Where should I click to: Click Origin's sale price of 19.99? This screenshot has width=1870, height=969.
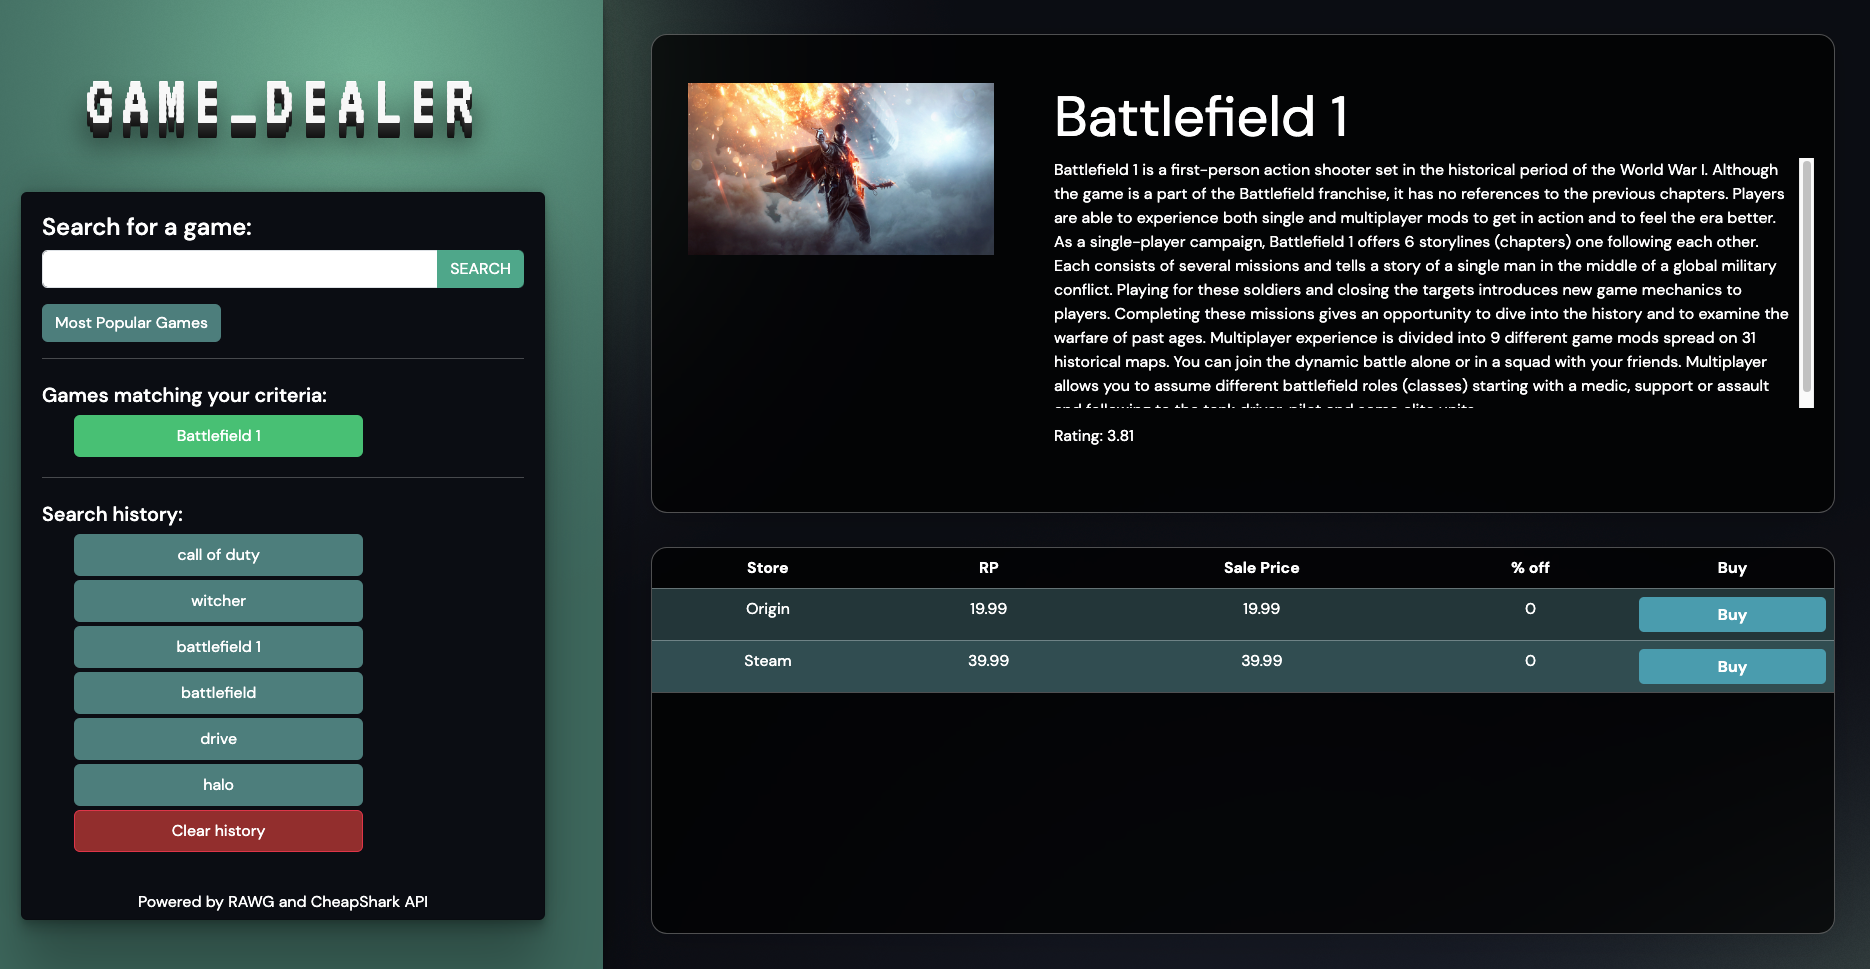pos(1261,609)
